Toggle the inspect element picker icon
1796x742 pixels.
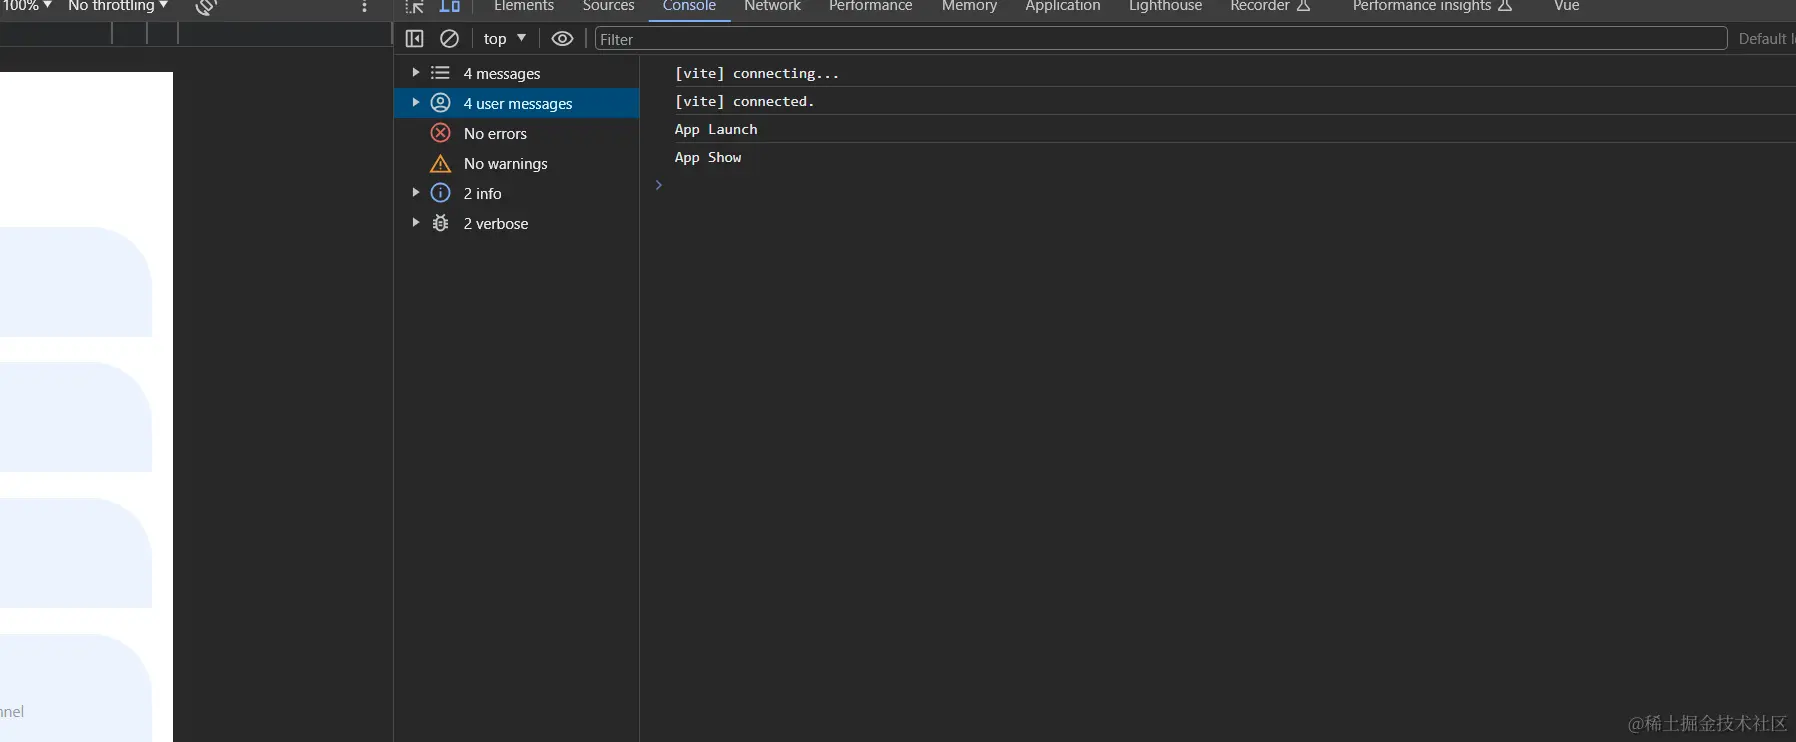[x=415, y=6]
